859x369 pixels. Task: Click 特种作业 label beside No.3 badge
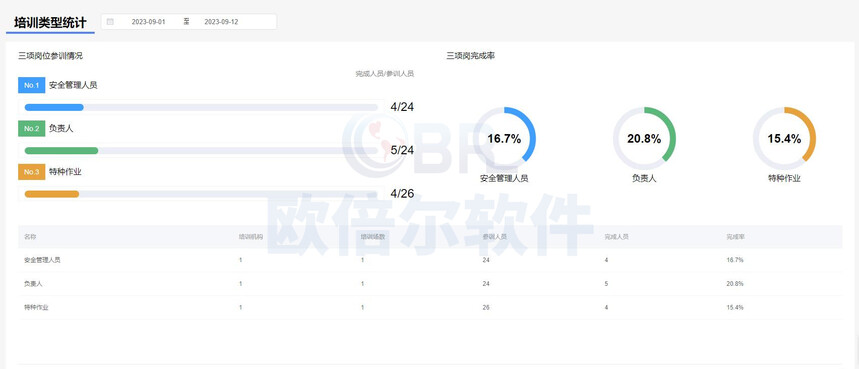coord(65,172)
